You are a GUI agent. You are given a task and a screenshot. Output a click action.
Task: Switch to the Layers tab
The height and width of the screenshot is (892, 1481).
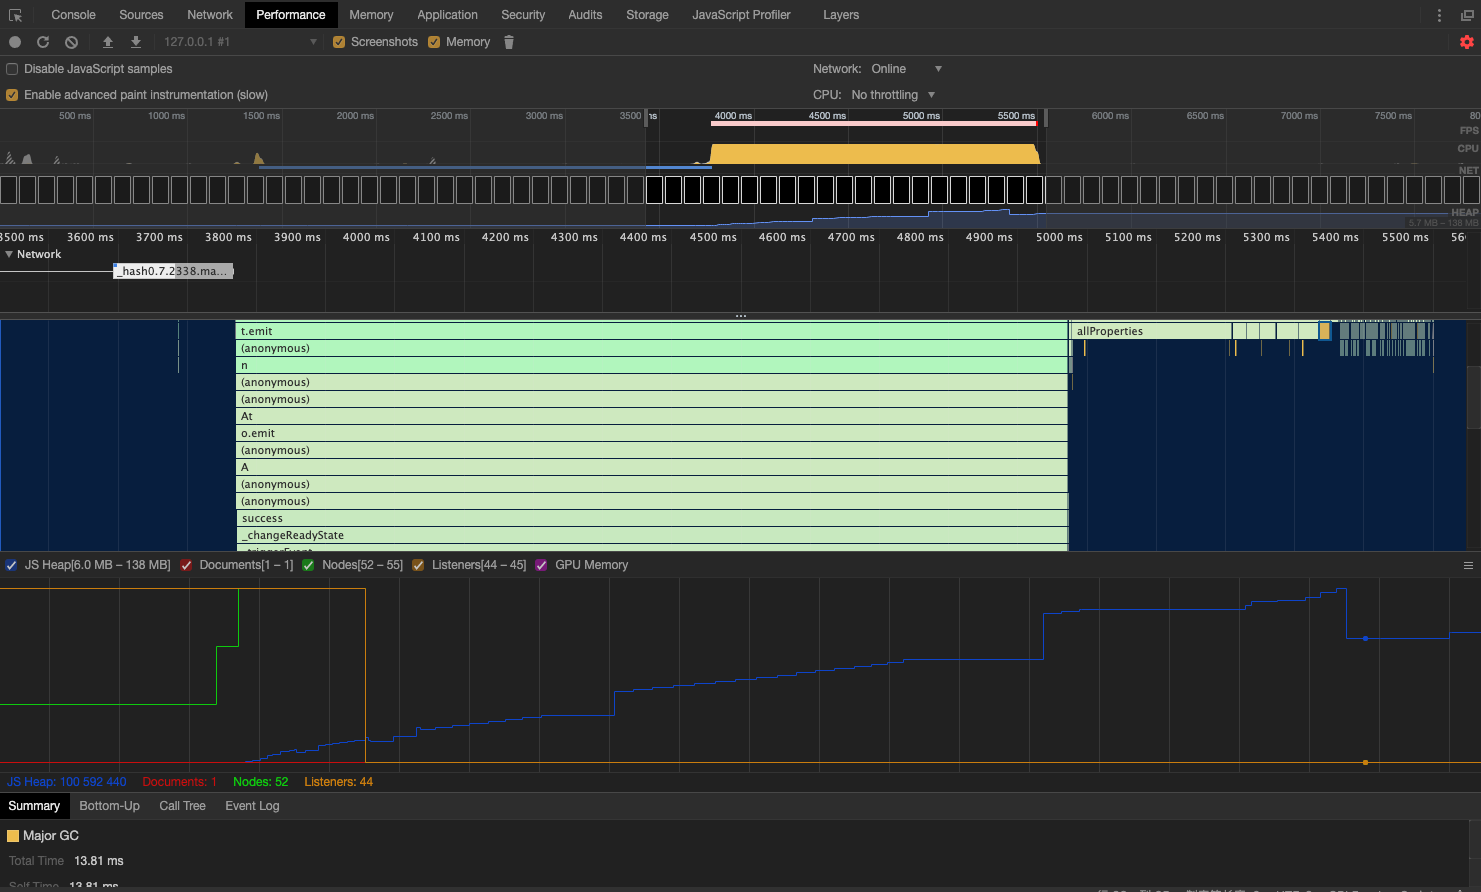(841, 15)
